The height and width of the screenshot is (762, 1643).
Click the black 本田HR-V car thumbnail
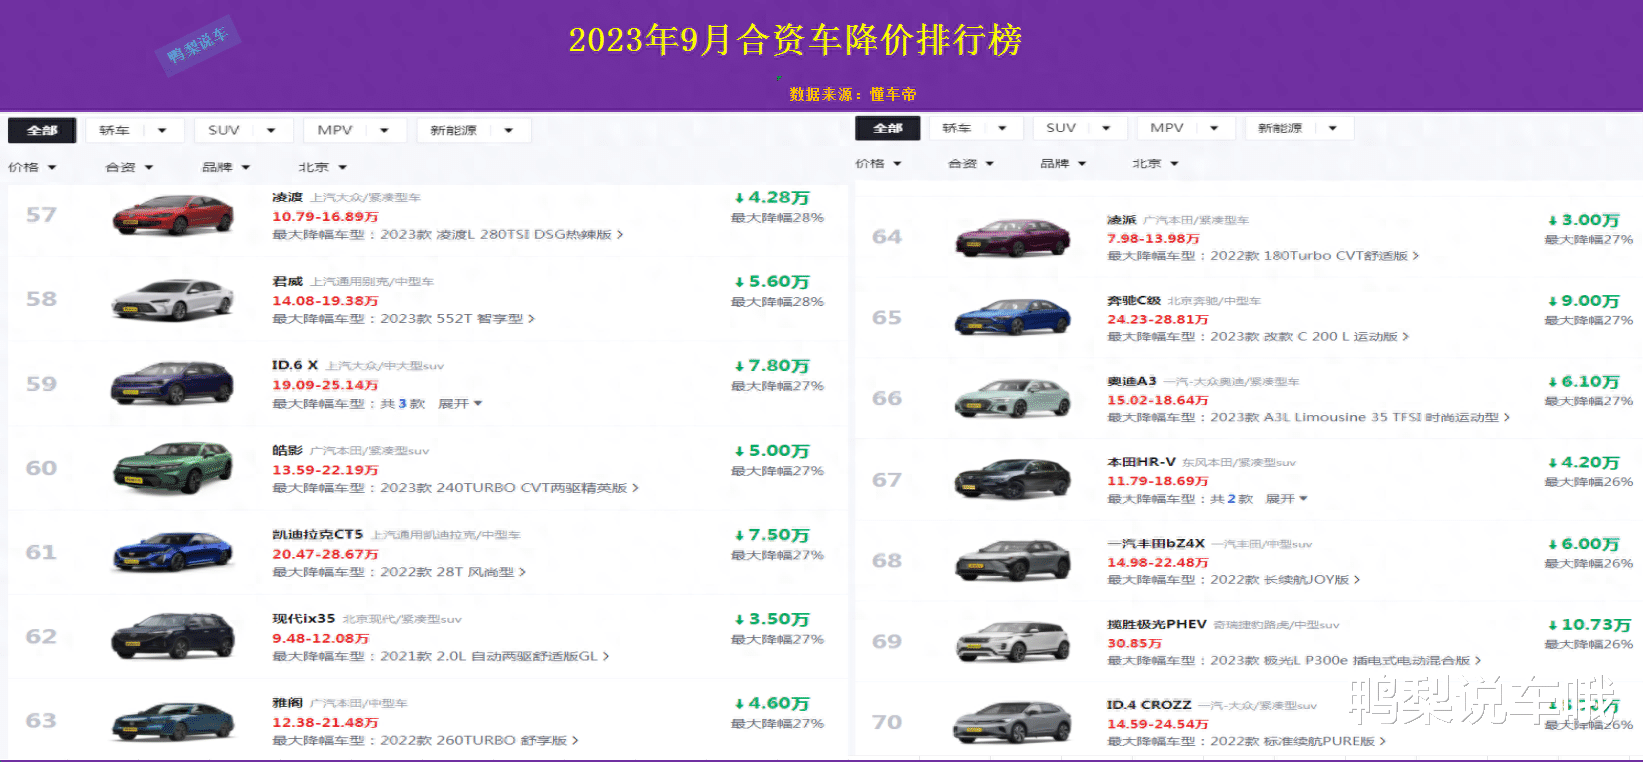1014,479
